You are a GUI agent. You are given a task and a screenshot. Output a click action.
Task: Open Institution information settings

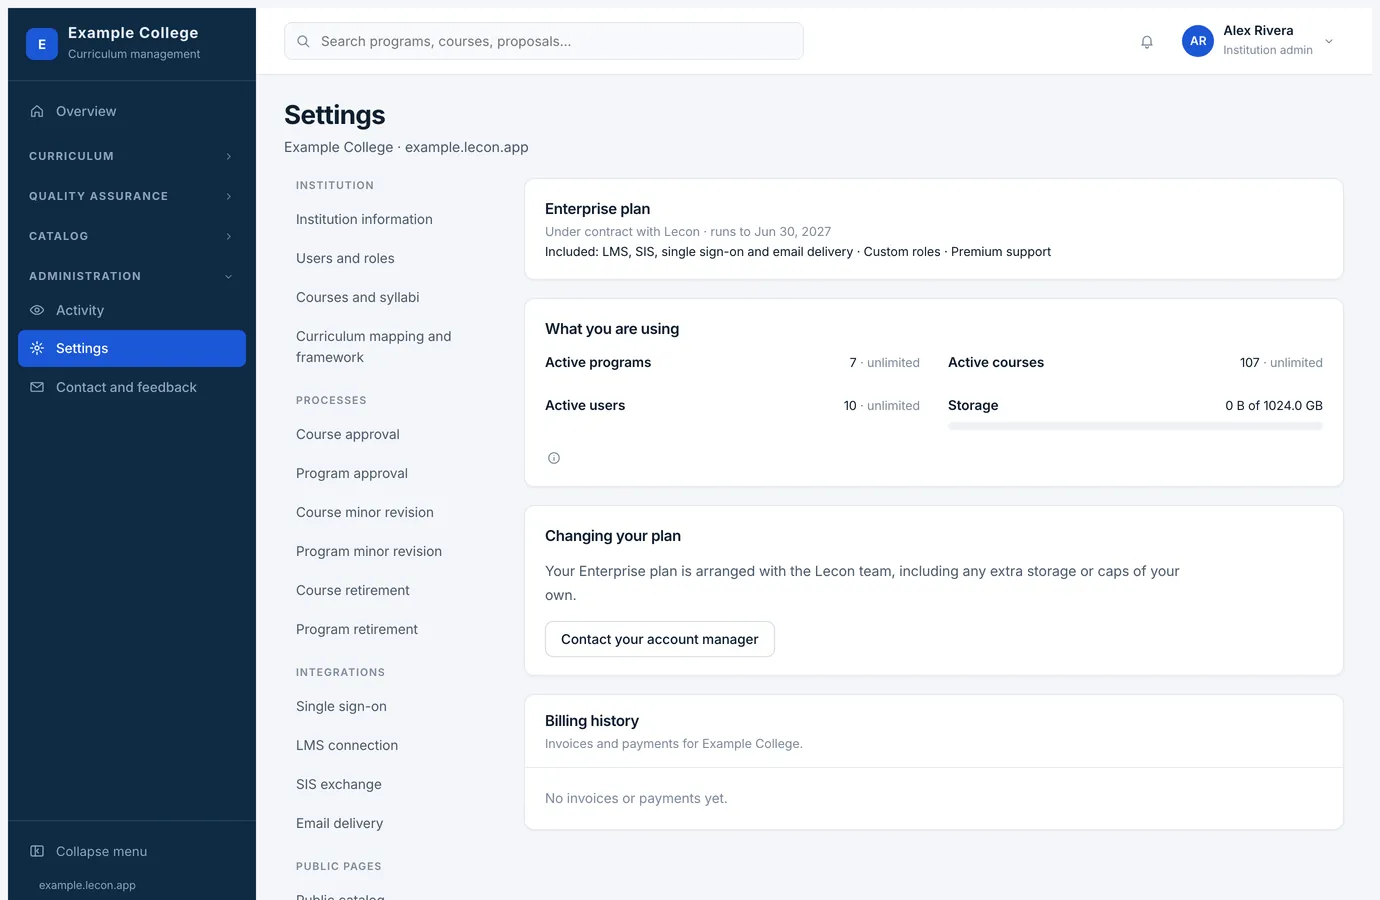click(364, 219)
